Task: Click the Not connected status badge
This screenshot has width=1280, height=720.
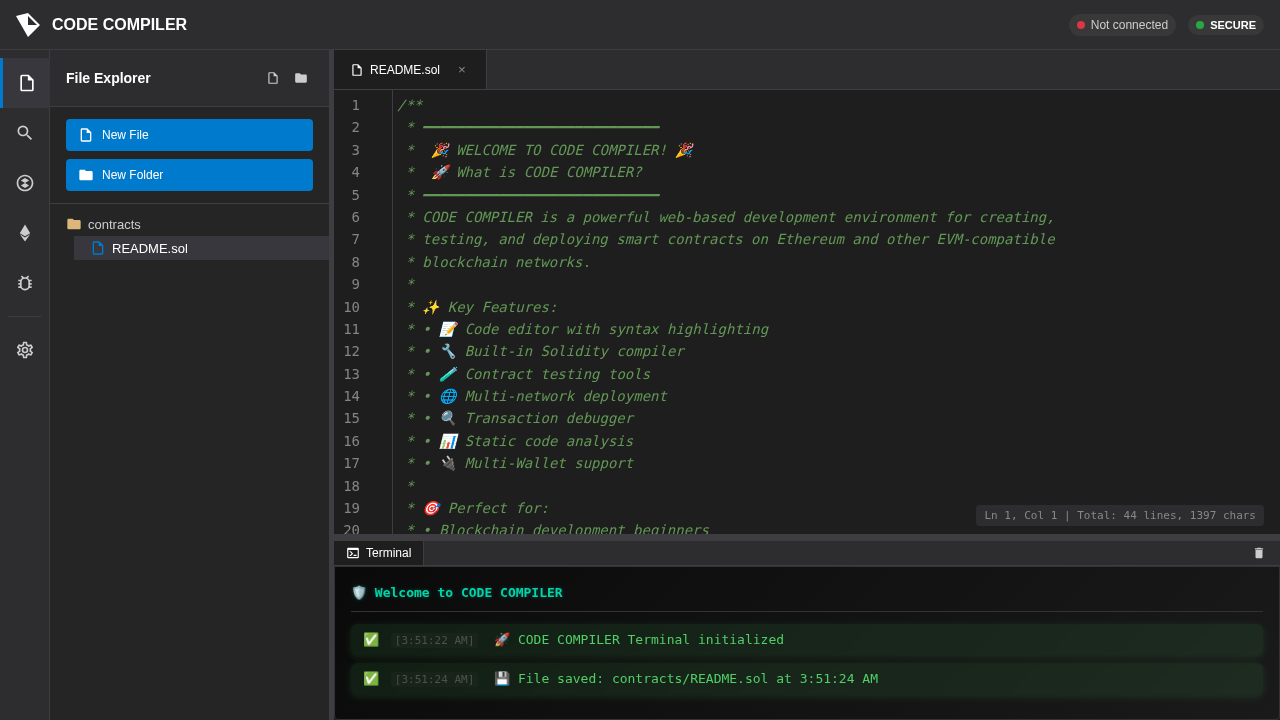Action: coord(1122,25)
